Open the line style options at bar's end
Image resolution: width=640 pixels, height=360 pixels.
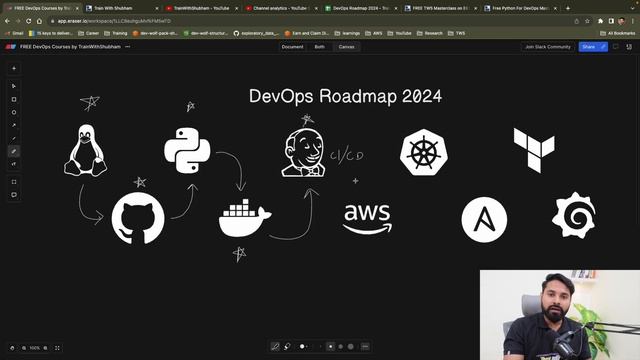pyautogui.click(x=365, y=347)
